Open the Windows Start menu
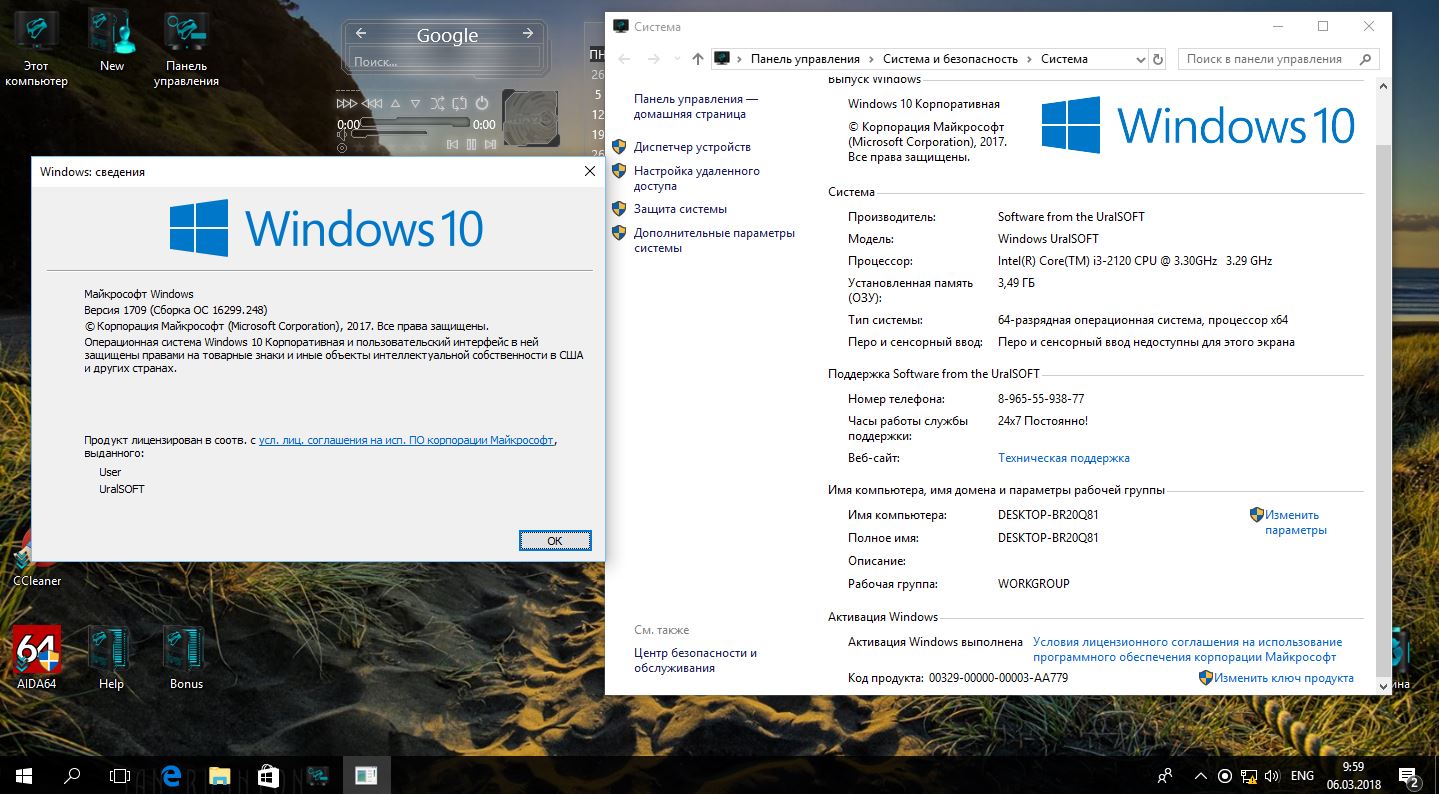This screenshot has width=1439, height=794. click(x=23, y=775)
